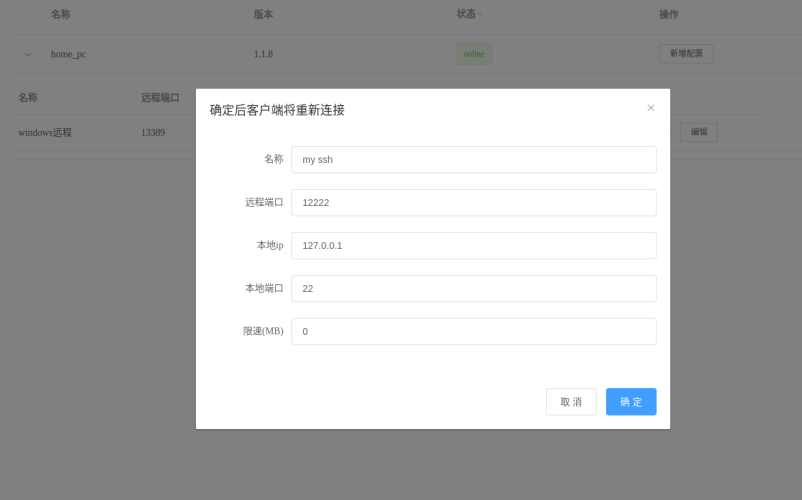
Task: Click the 取消 cancel button
Action: (x=571, y=402)
